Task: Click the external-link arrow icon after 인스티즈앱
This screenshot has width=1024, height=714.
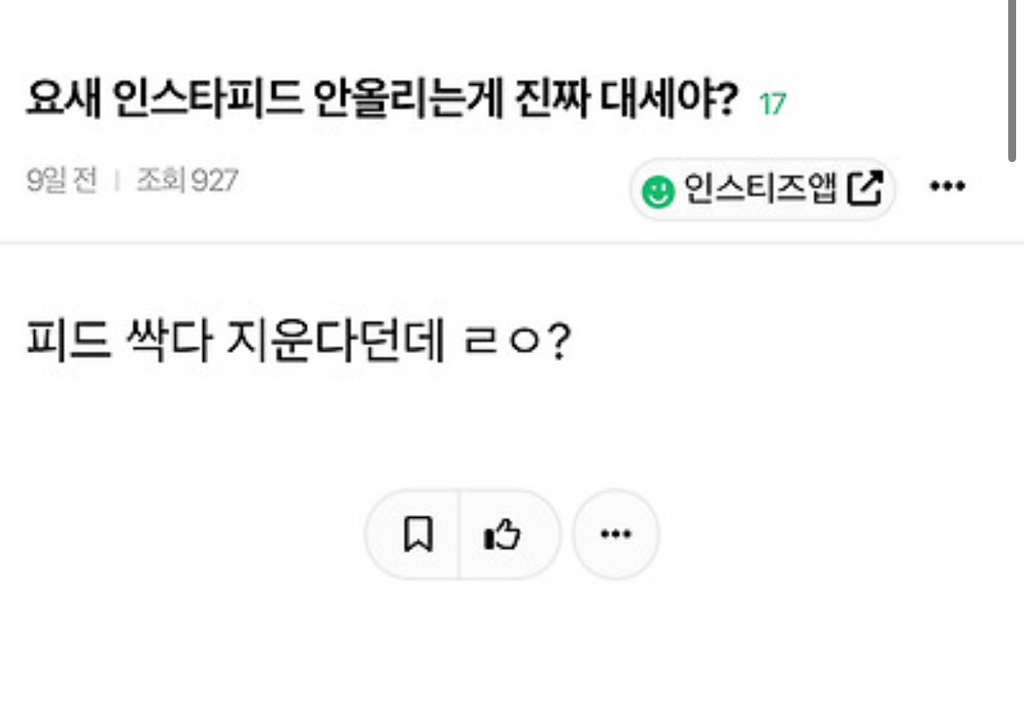Action: tap(865, 188)
